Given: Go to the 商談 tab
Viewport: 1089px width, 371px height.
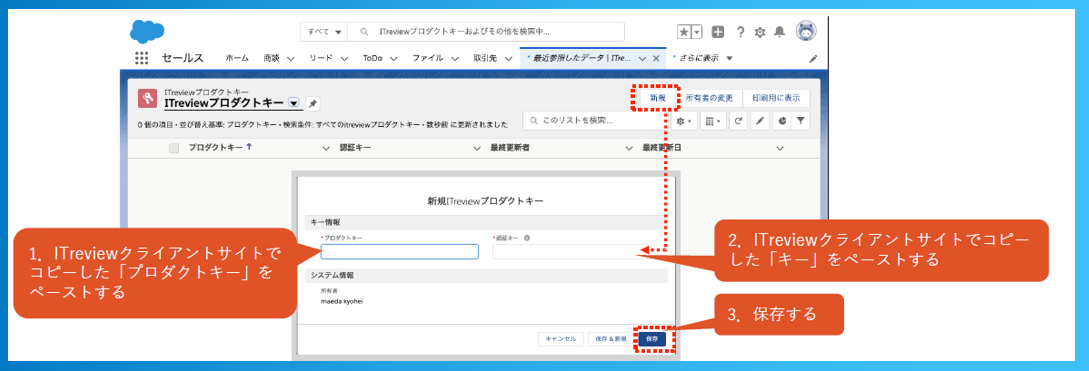Looking at the screenshot, I should coord(272,58).
